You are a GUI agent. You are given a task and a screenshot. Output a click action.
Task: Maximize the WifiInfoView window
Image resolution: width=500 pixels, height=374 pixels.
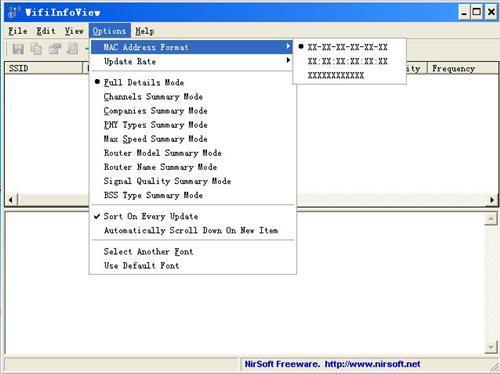click(x=477, y=12)
